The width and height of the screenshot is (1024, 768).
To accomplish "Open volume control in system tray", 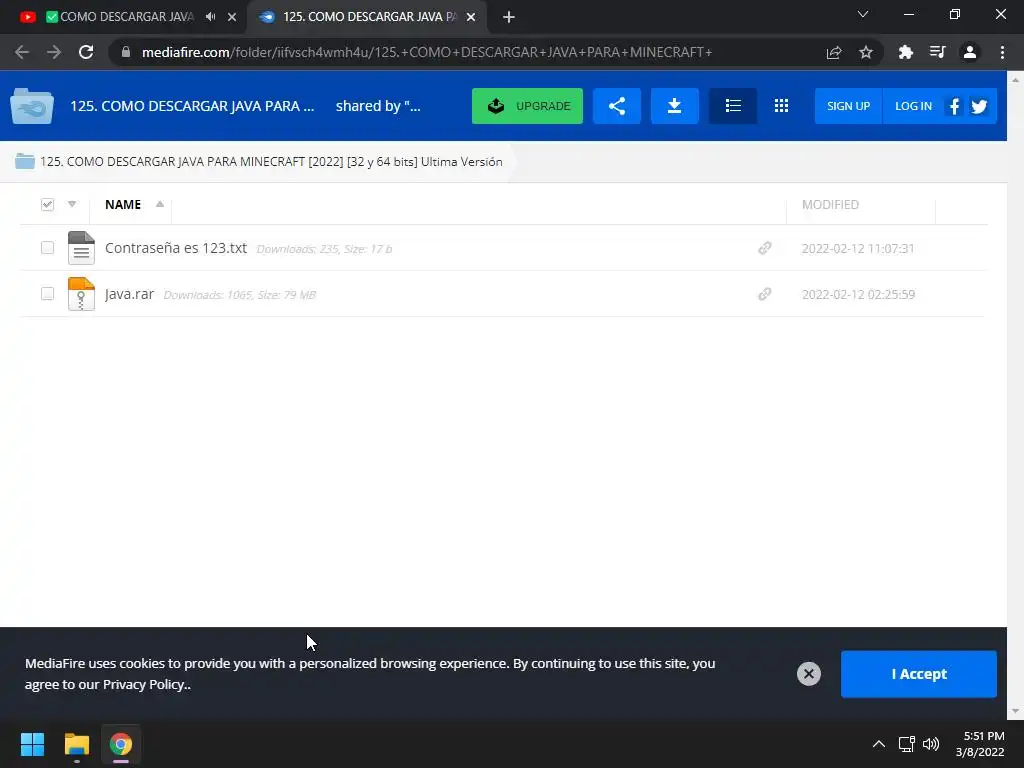I will point(931,744).
